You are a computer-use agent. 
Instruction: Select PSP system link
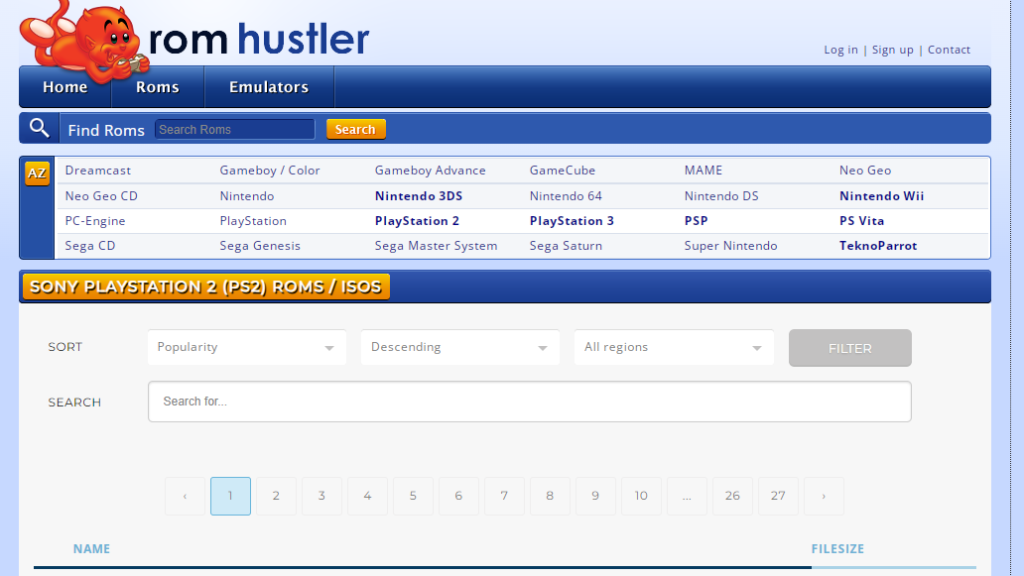point(696,221)
